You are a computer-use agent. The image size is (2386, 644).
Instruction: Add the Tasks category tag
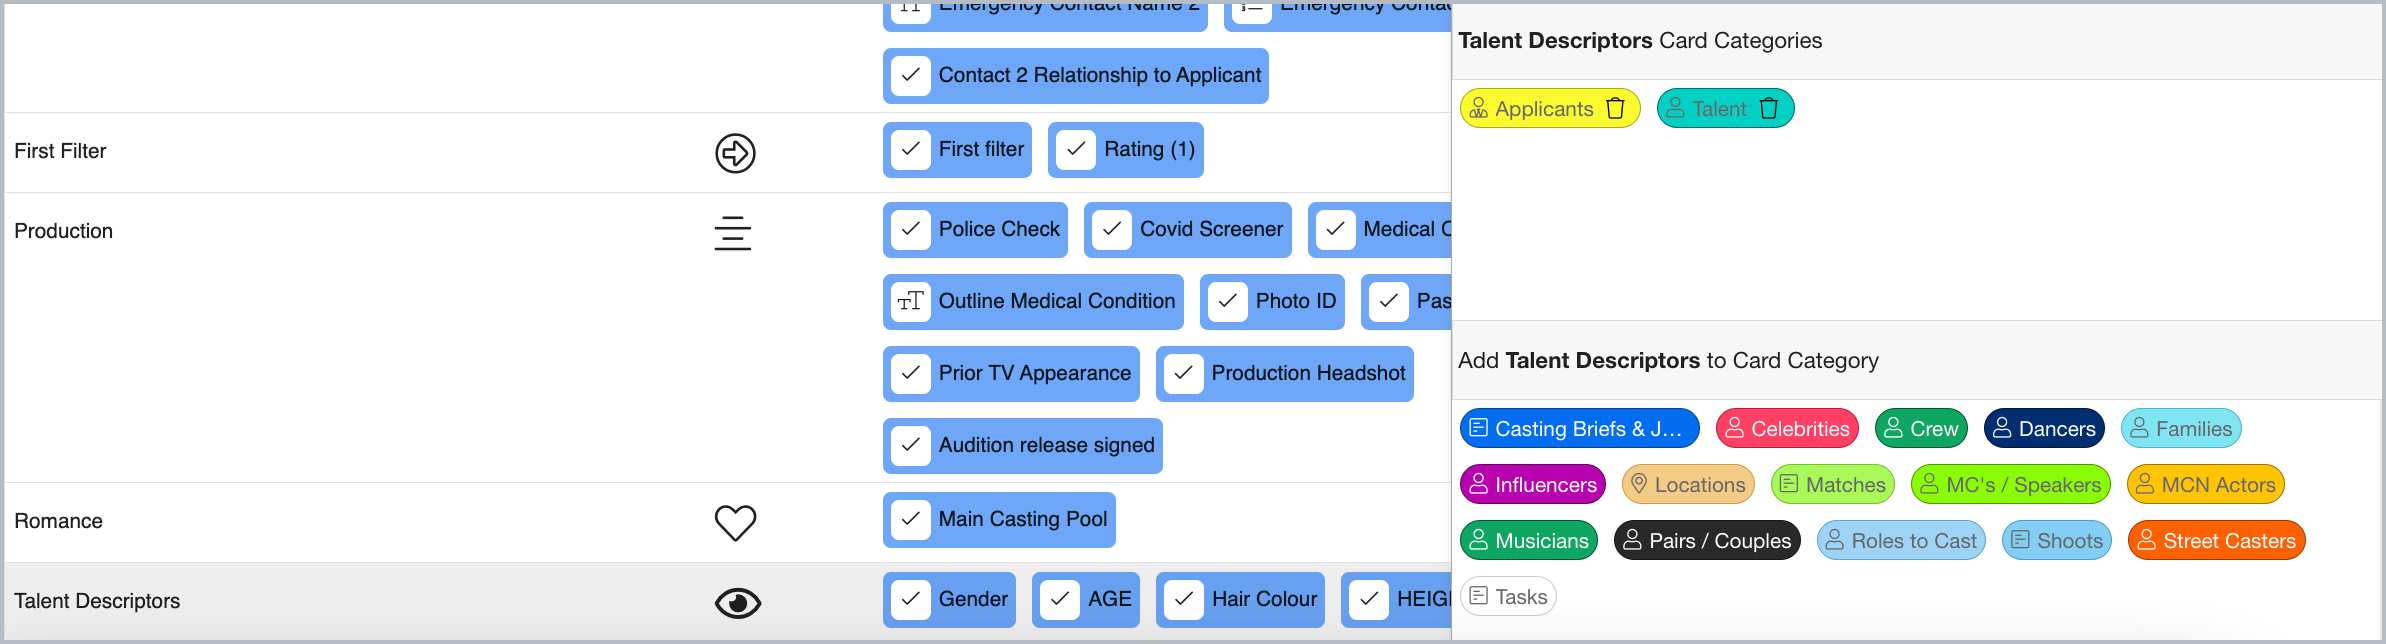coord(1509,597)
